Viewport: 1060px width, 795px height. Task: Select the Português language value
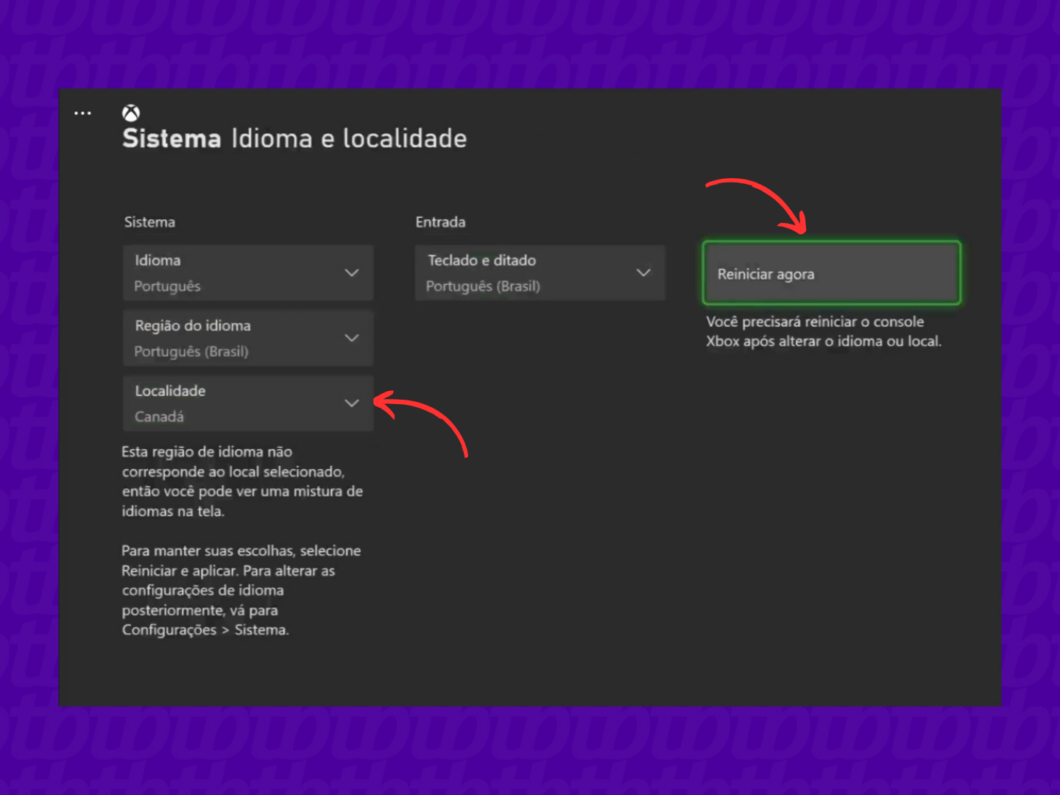(x=170, y=286)
